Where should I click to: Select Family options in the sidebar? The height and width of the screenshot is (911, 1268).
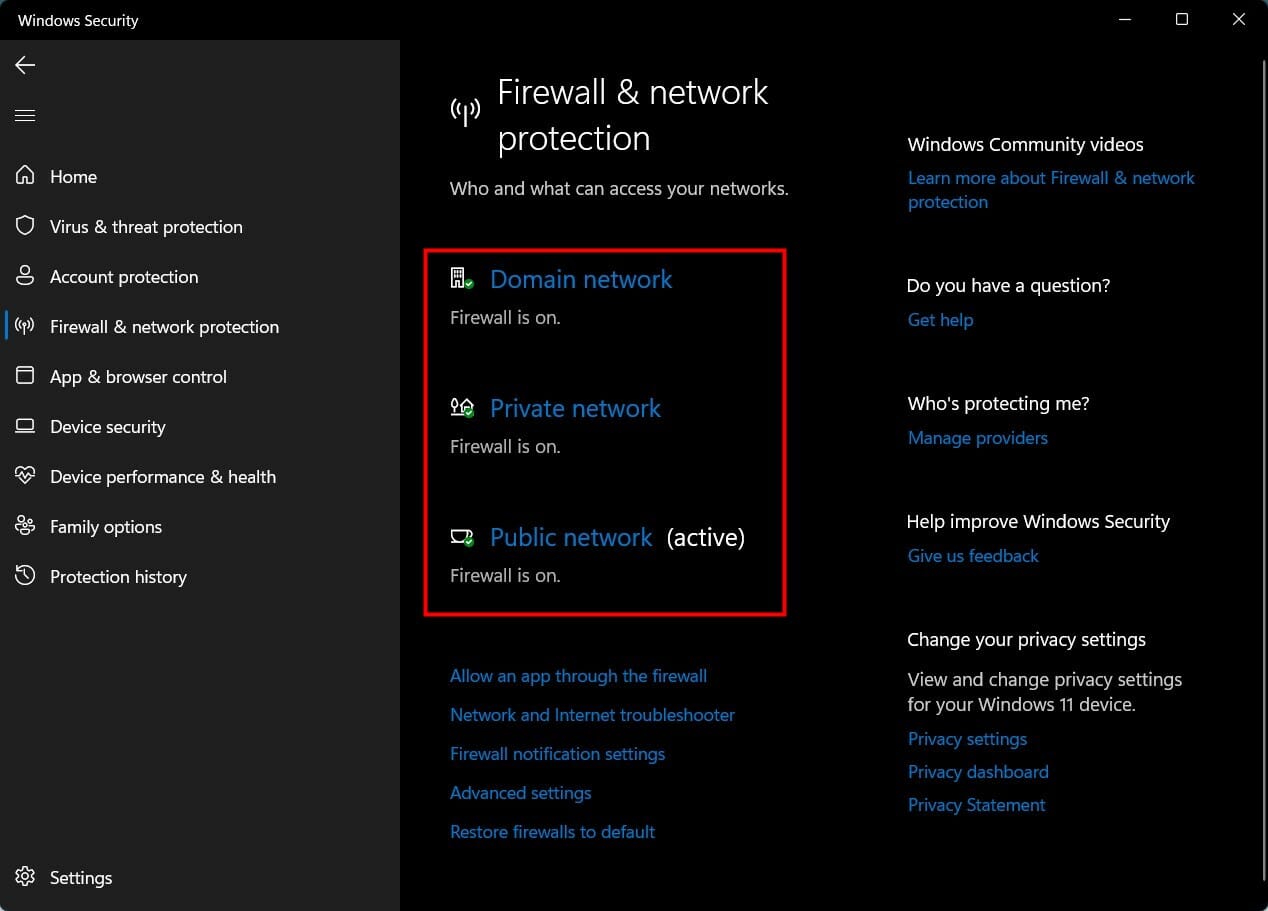[x=105, y=526]
